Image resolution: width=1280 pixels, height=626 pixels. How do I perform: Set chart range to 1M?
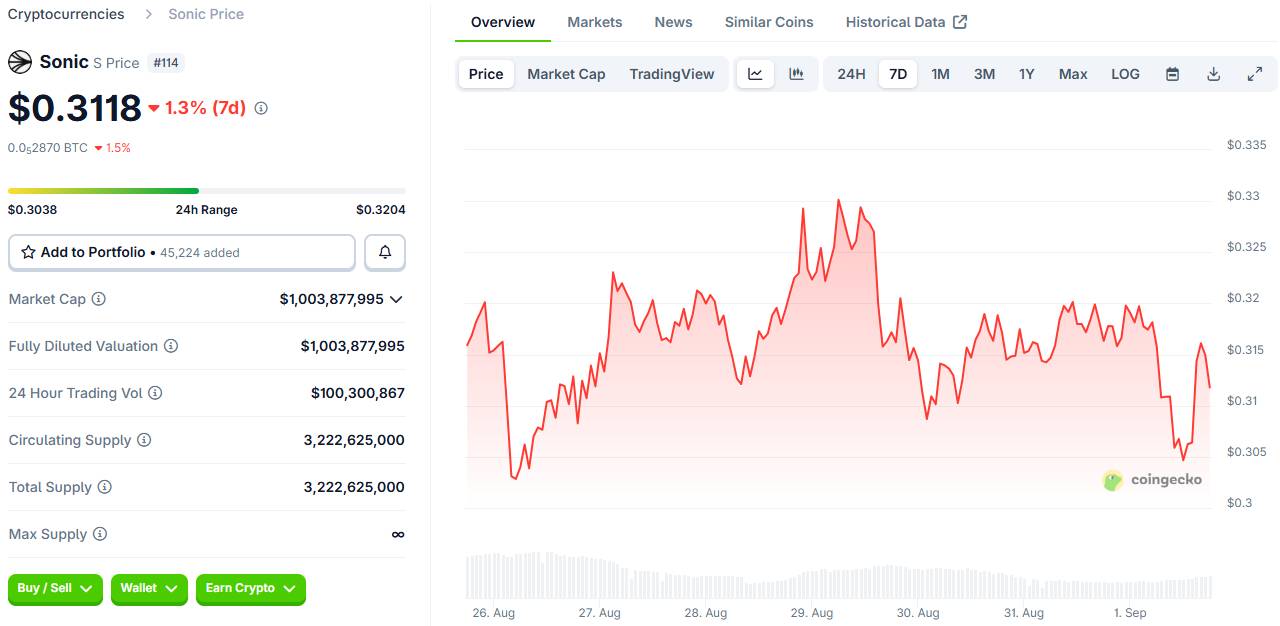[940, 74]
